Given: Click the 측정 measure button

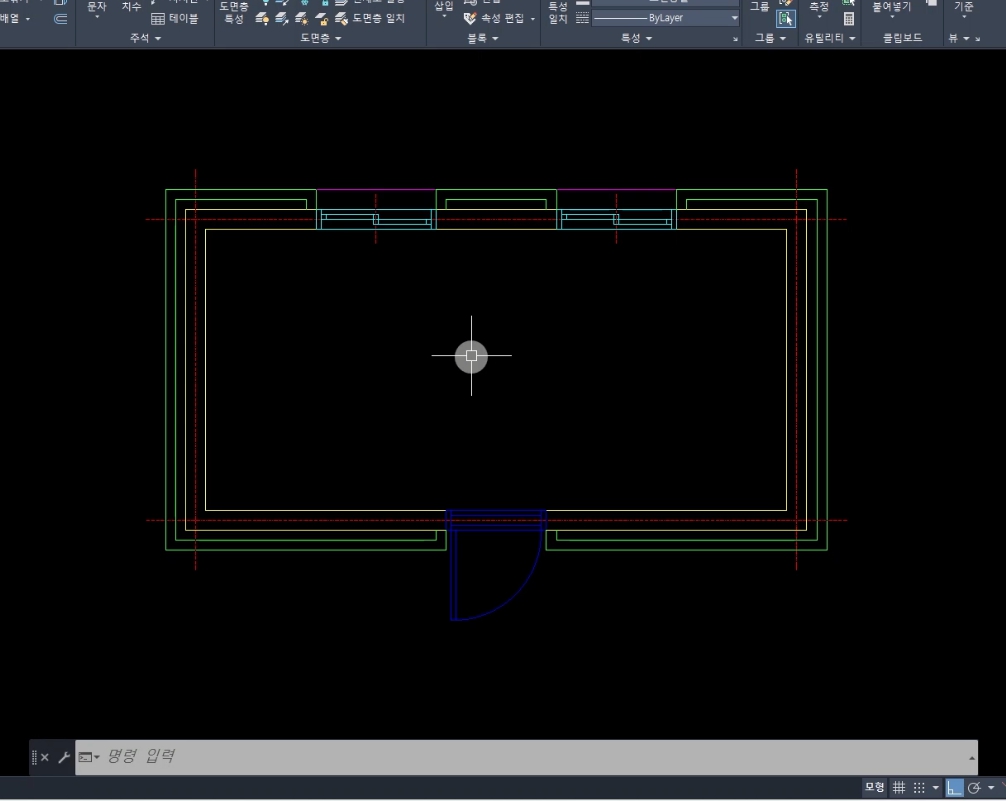Looking at the screenshot, I should [818, 8].
